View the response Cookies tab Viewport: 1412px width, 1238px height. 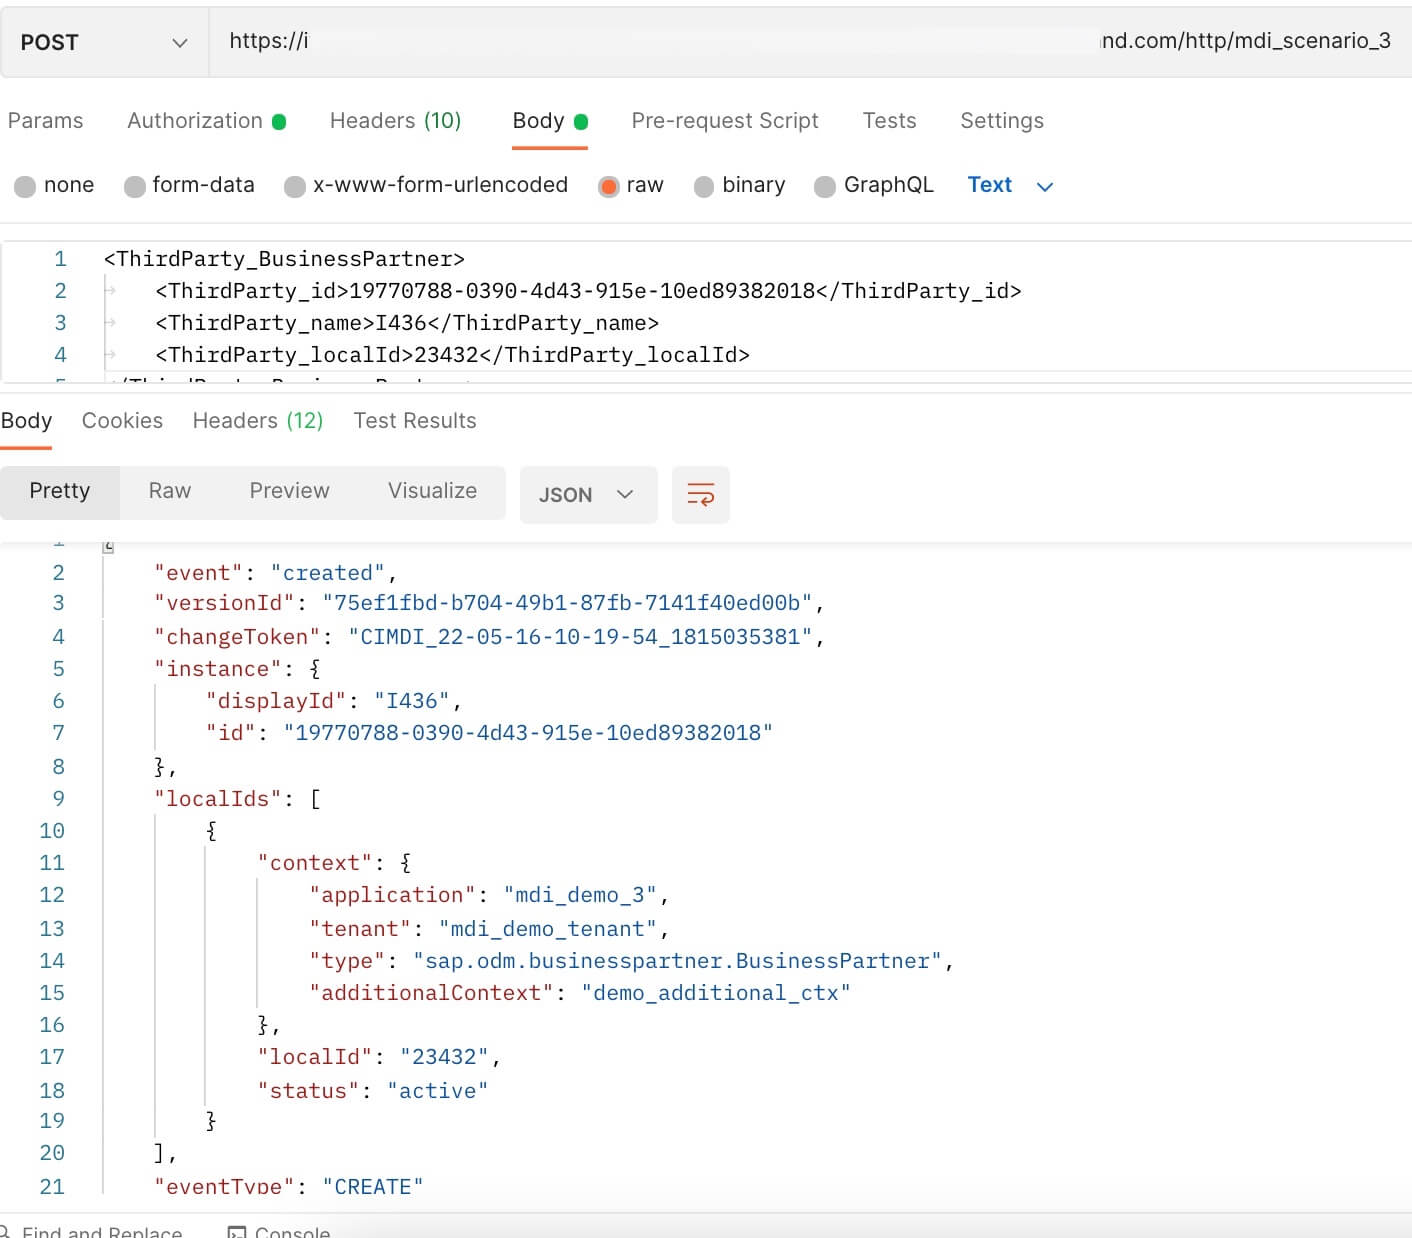122,420
